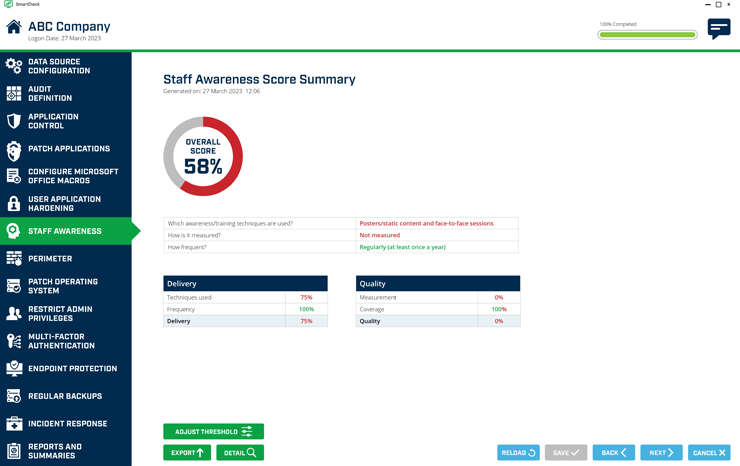The image size is (740, 466).
Task: Go to the Next page
Action: tap(661, 453)
